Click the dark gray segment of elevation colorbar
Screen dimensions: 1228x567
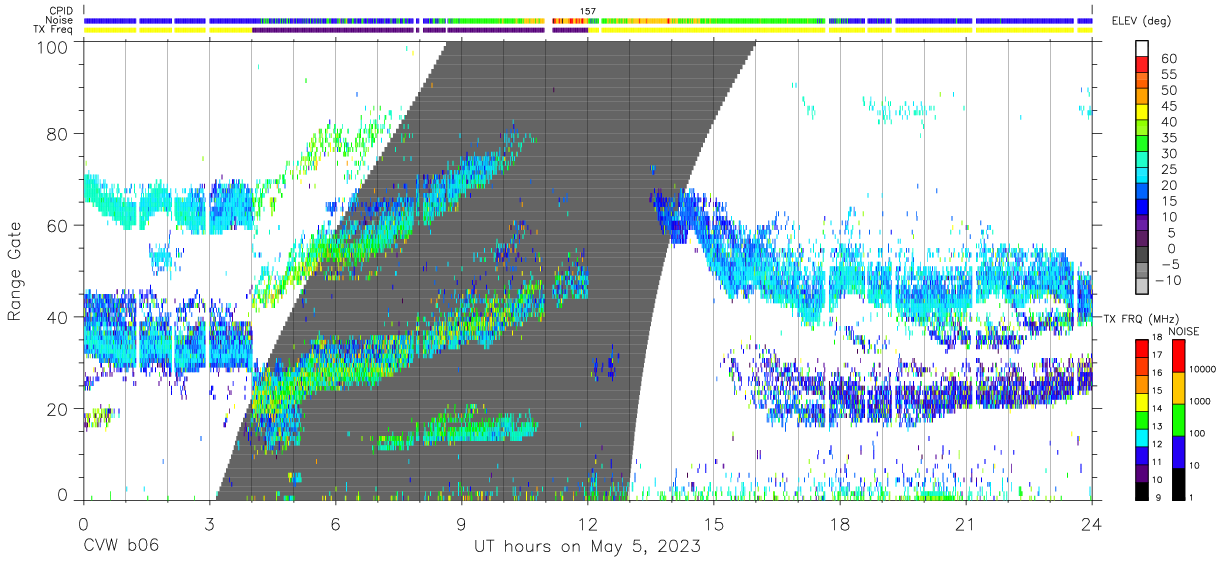click(1142, 256)
